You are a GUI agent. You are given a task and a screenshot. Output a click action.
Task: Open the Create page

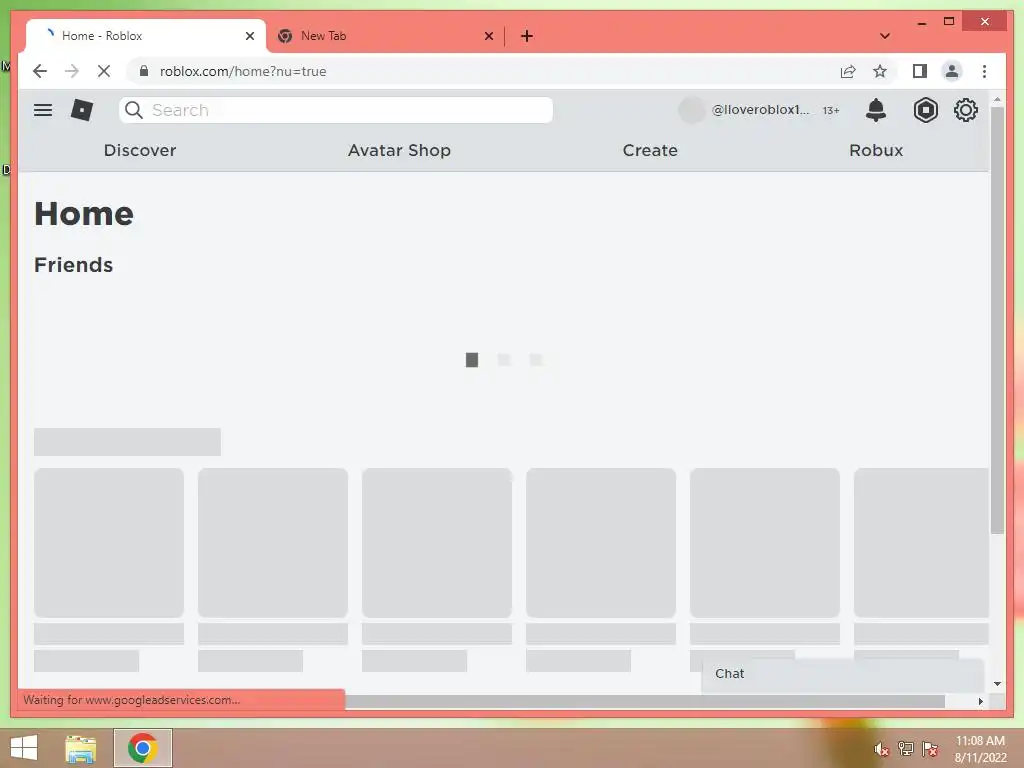(650, 150)
